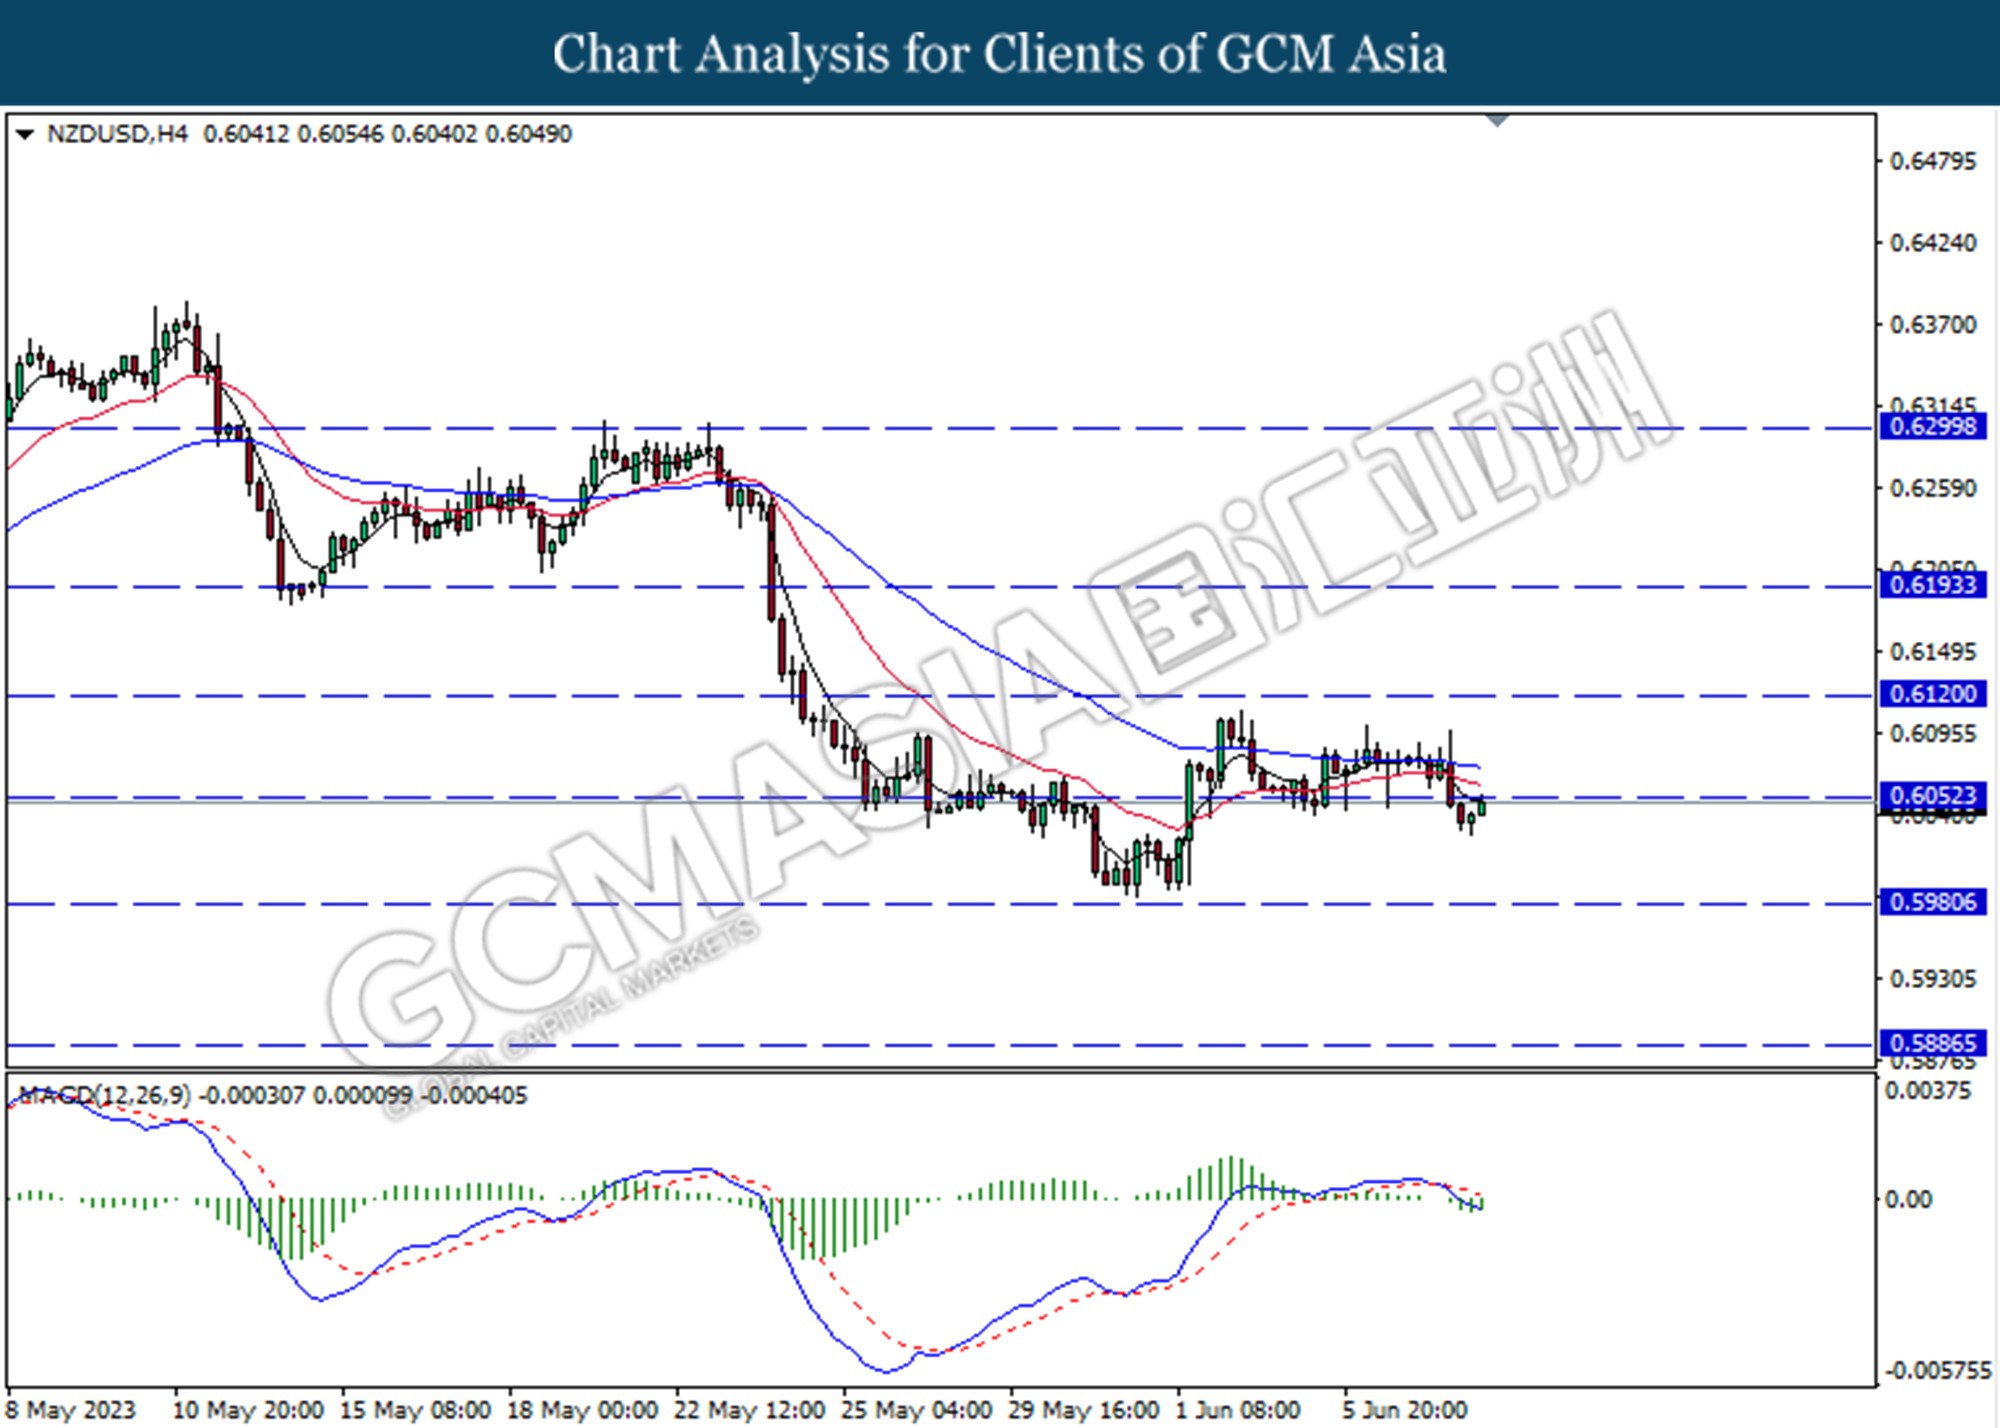This screenshot has height=1428, width=2000.
Task: Select the 0.59806 price level label
Action: 1933,902
